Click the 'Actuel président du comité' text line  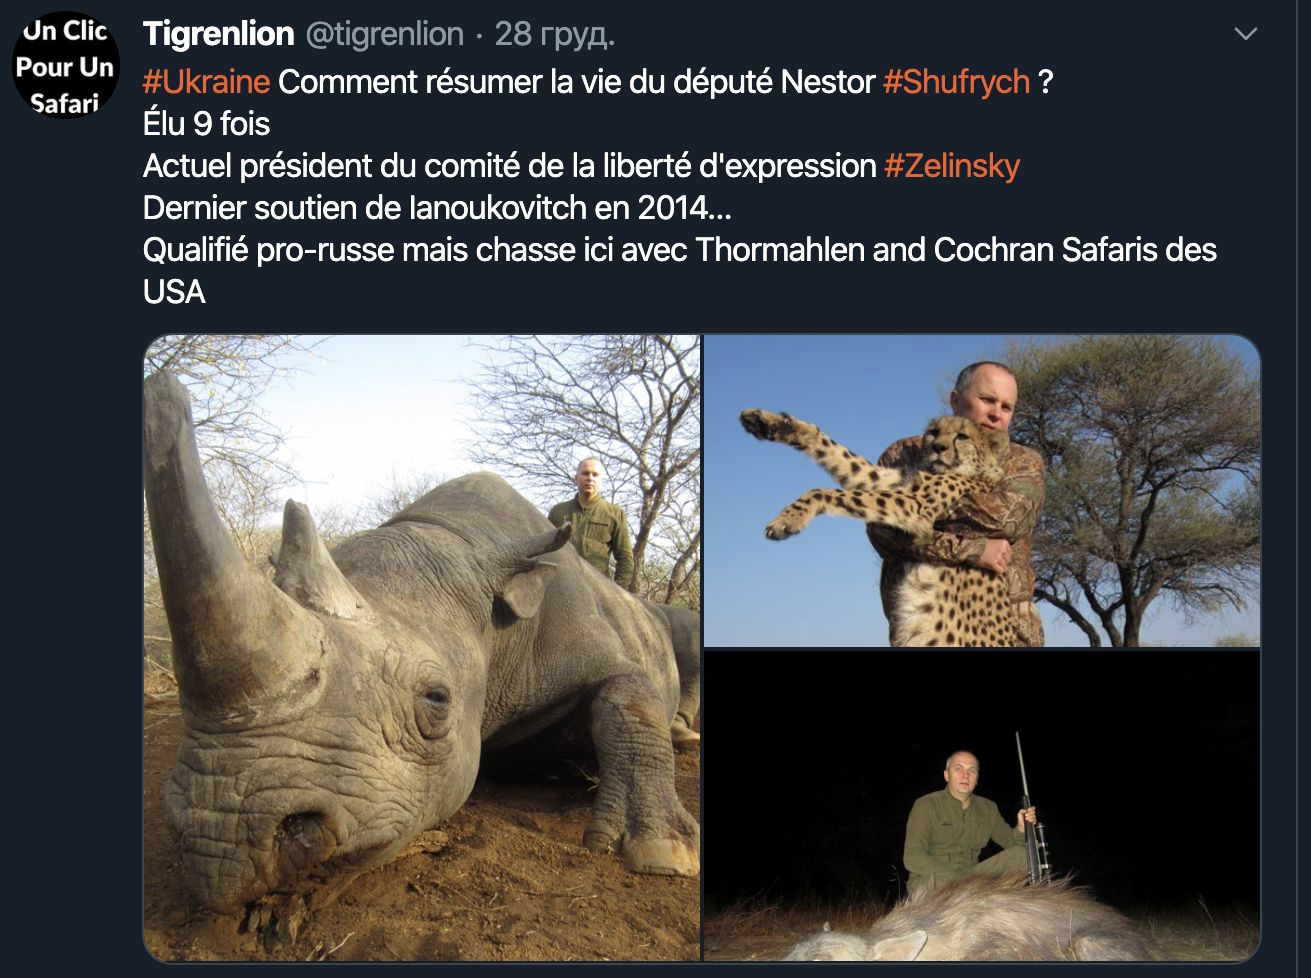coord(510,166)
